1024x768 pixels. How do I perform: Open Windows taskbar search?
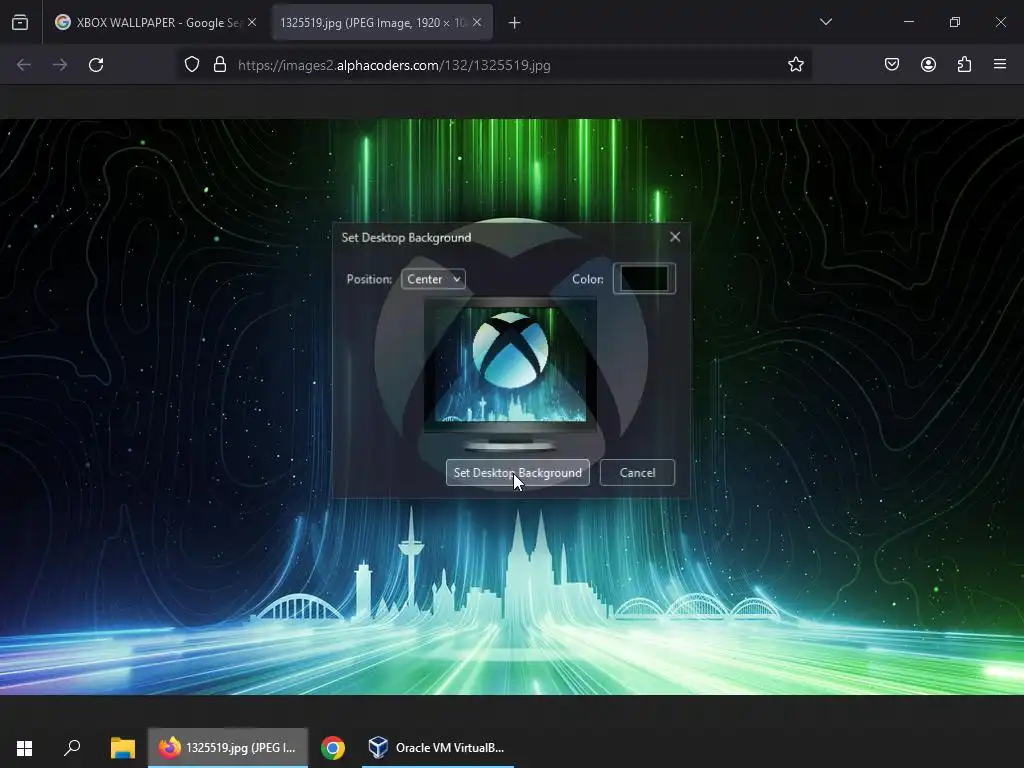(72, 748)
